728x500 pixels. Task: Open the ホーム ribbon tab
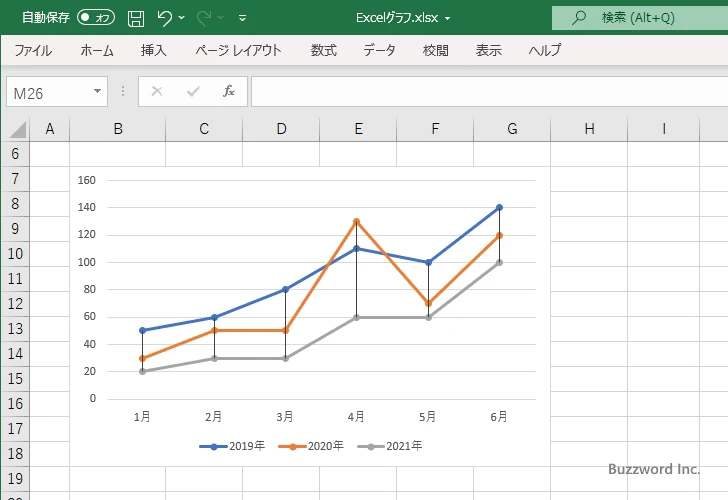(x=97, y=50)
